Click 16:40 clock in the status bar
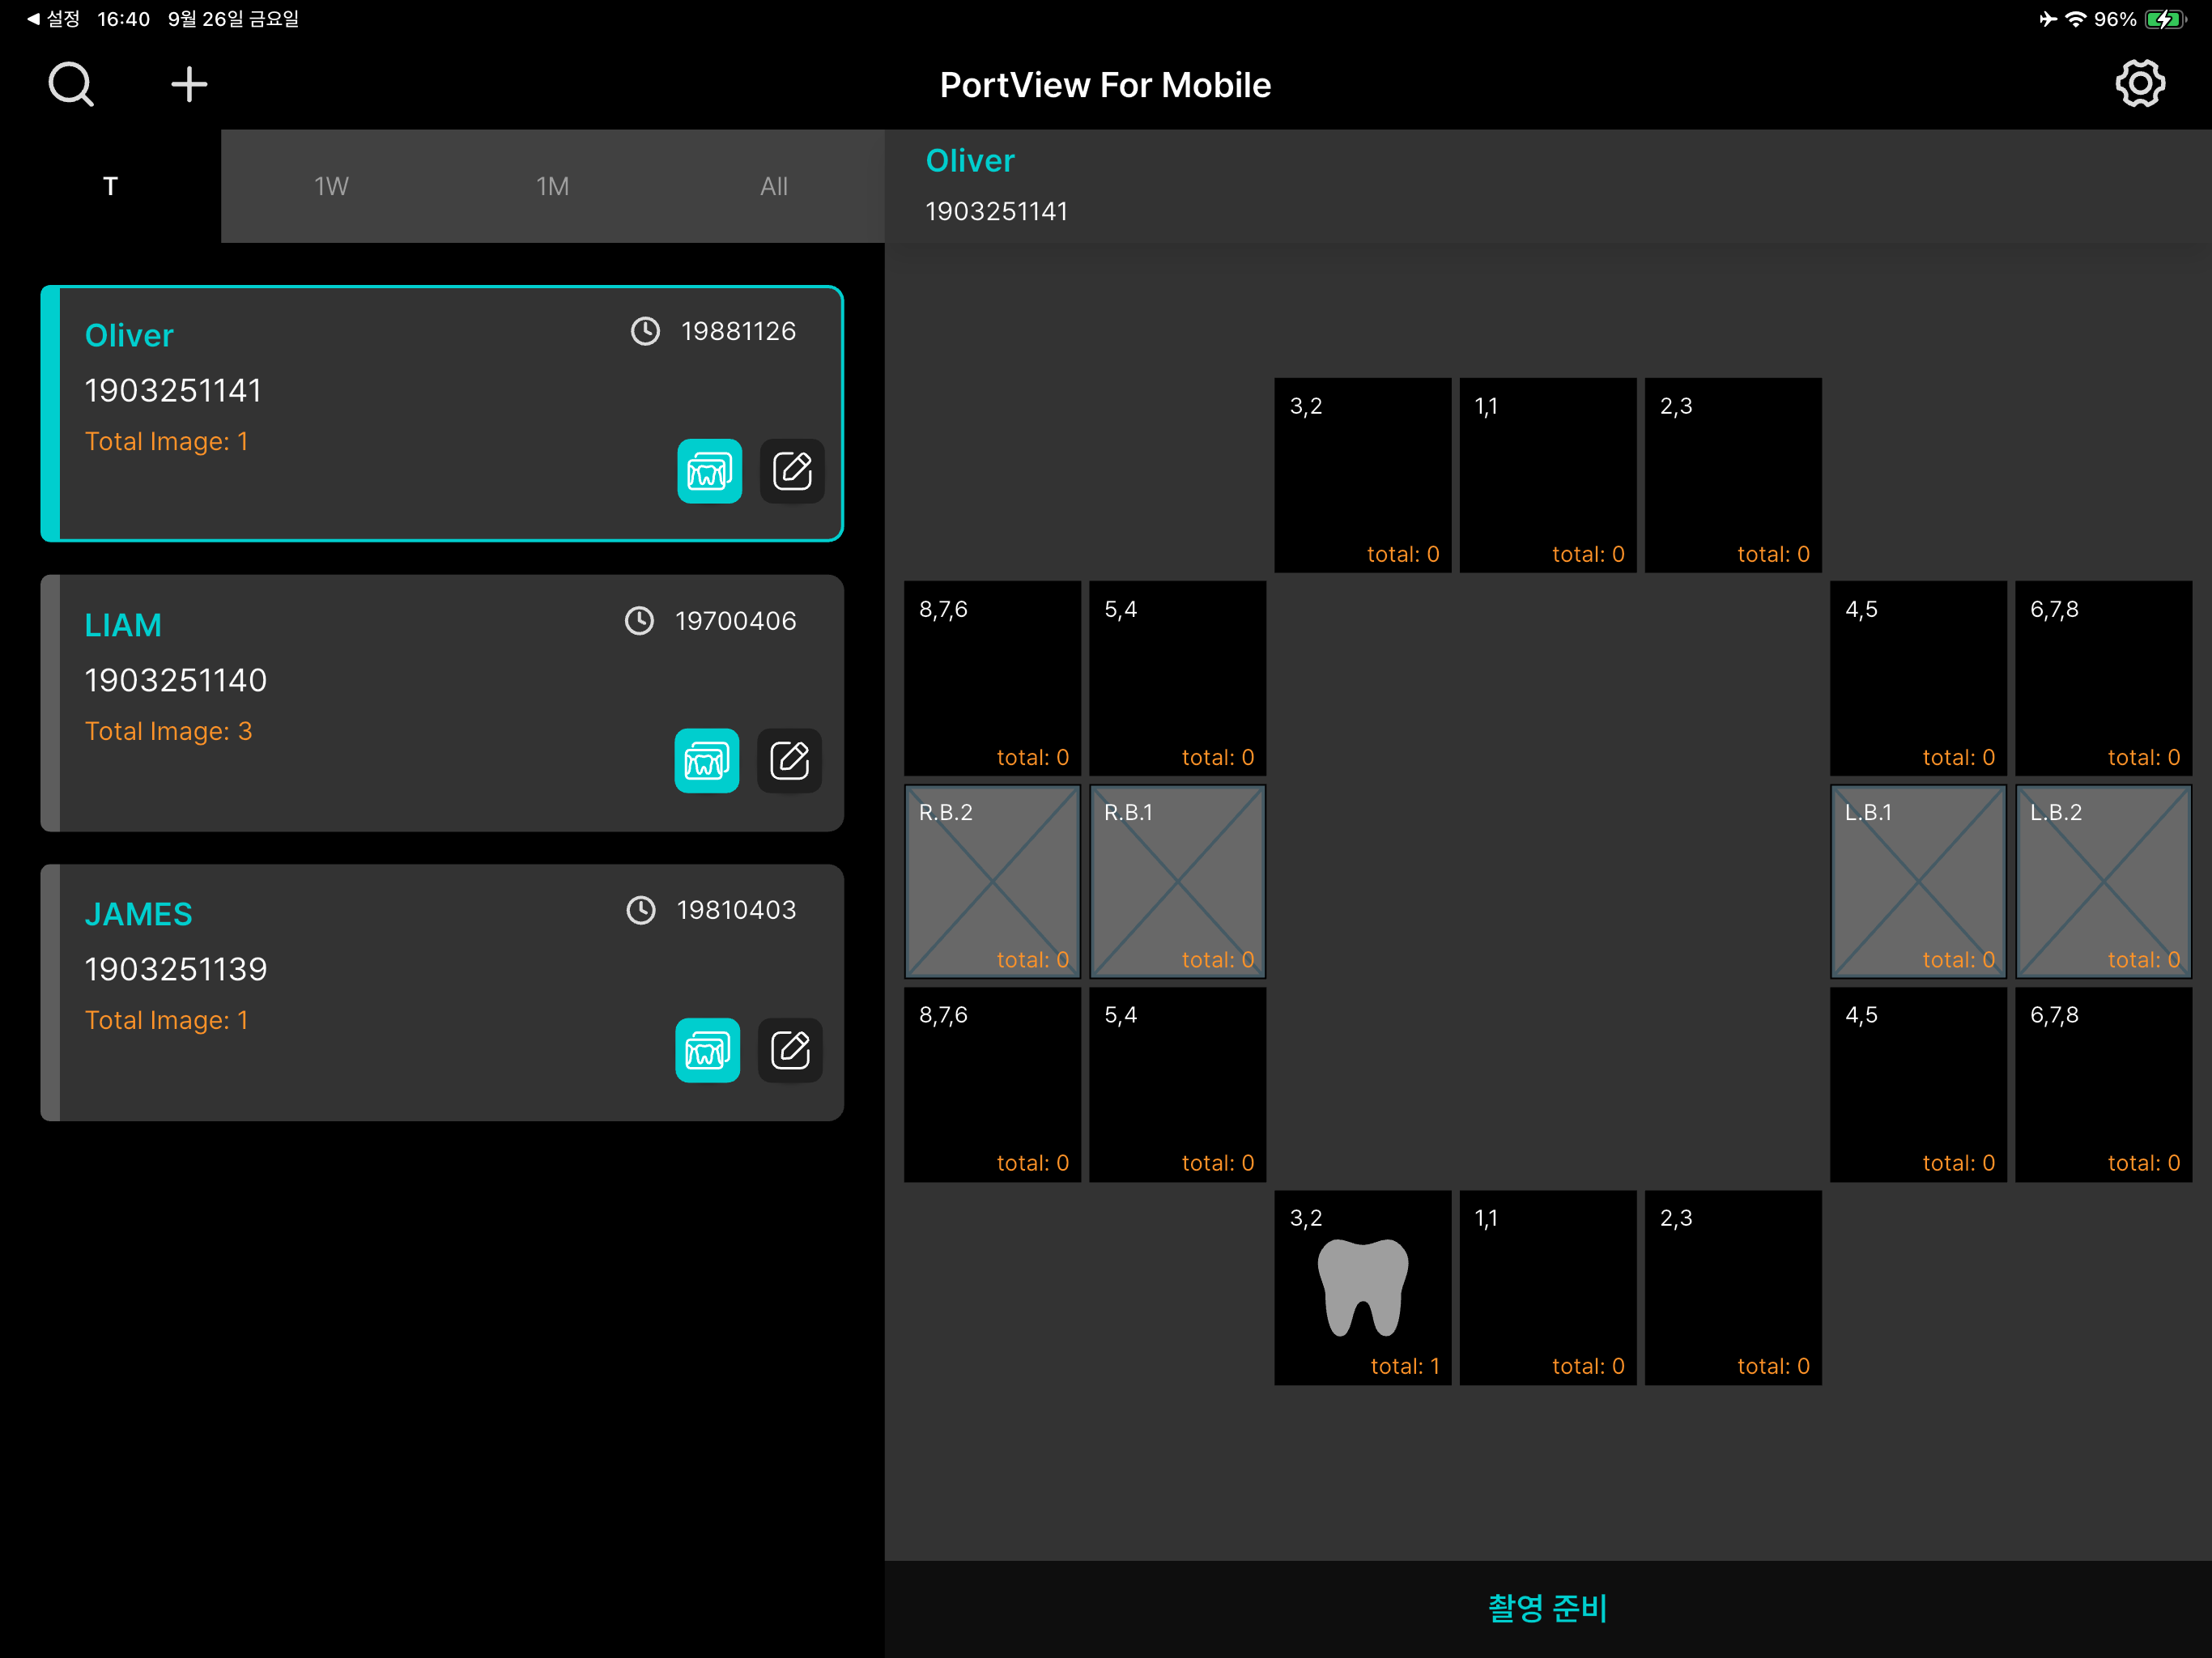Viewport: 2212px width, 1658px height. point(123,19)
